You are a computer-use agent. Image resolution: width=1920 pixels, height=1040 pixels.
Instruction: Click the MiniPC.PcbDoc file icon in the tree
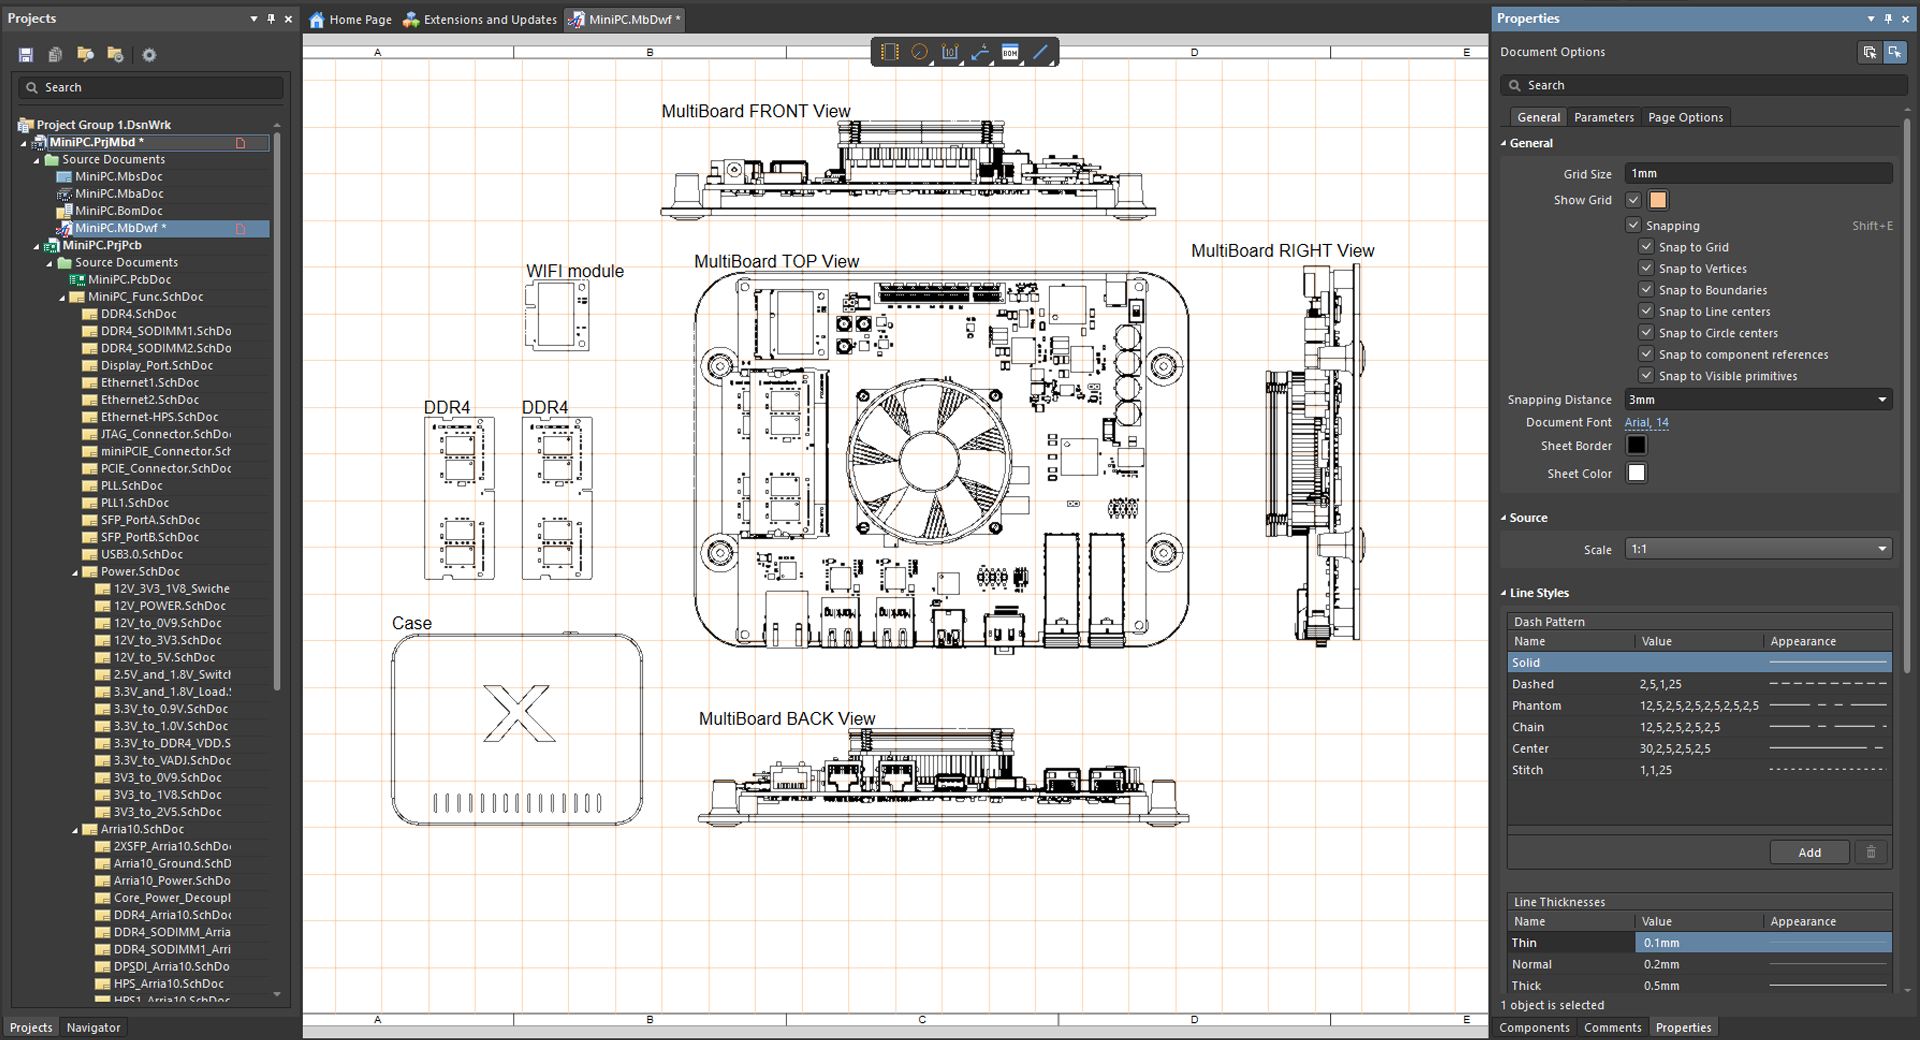pos(77,280)
